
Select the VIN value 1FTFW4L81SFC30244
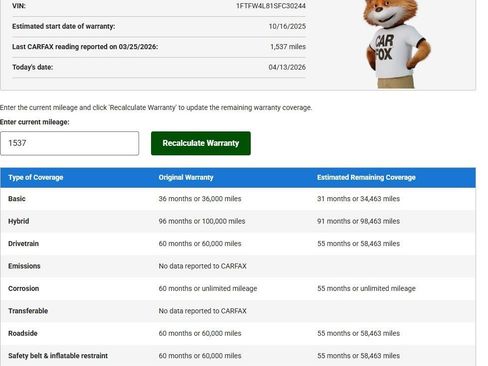click(x=271, y=6)
